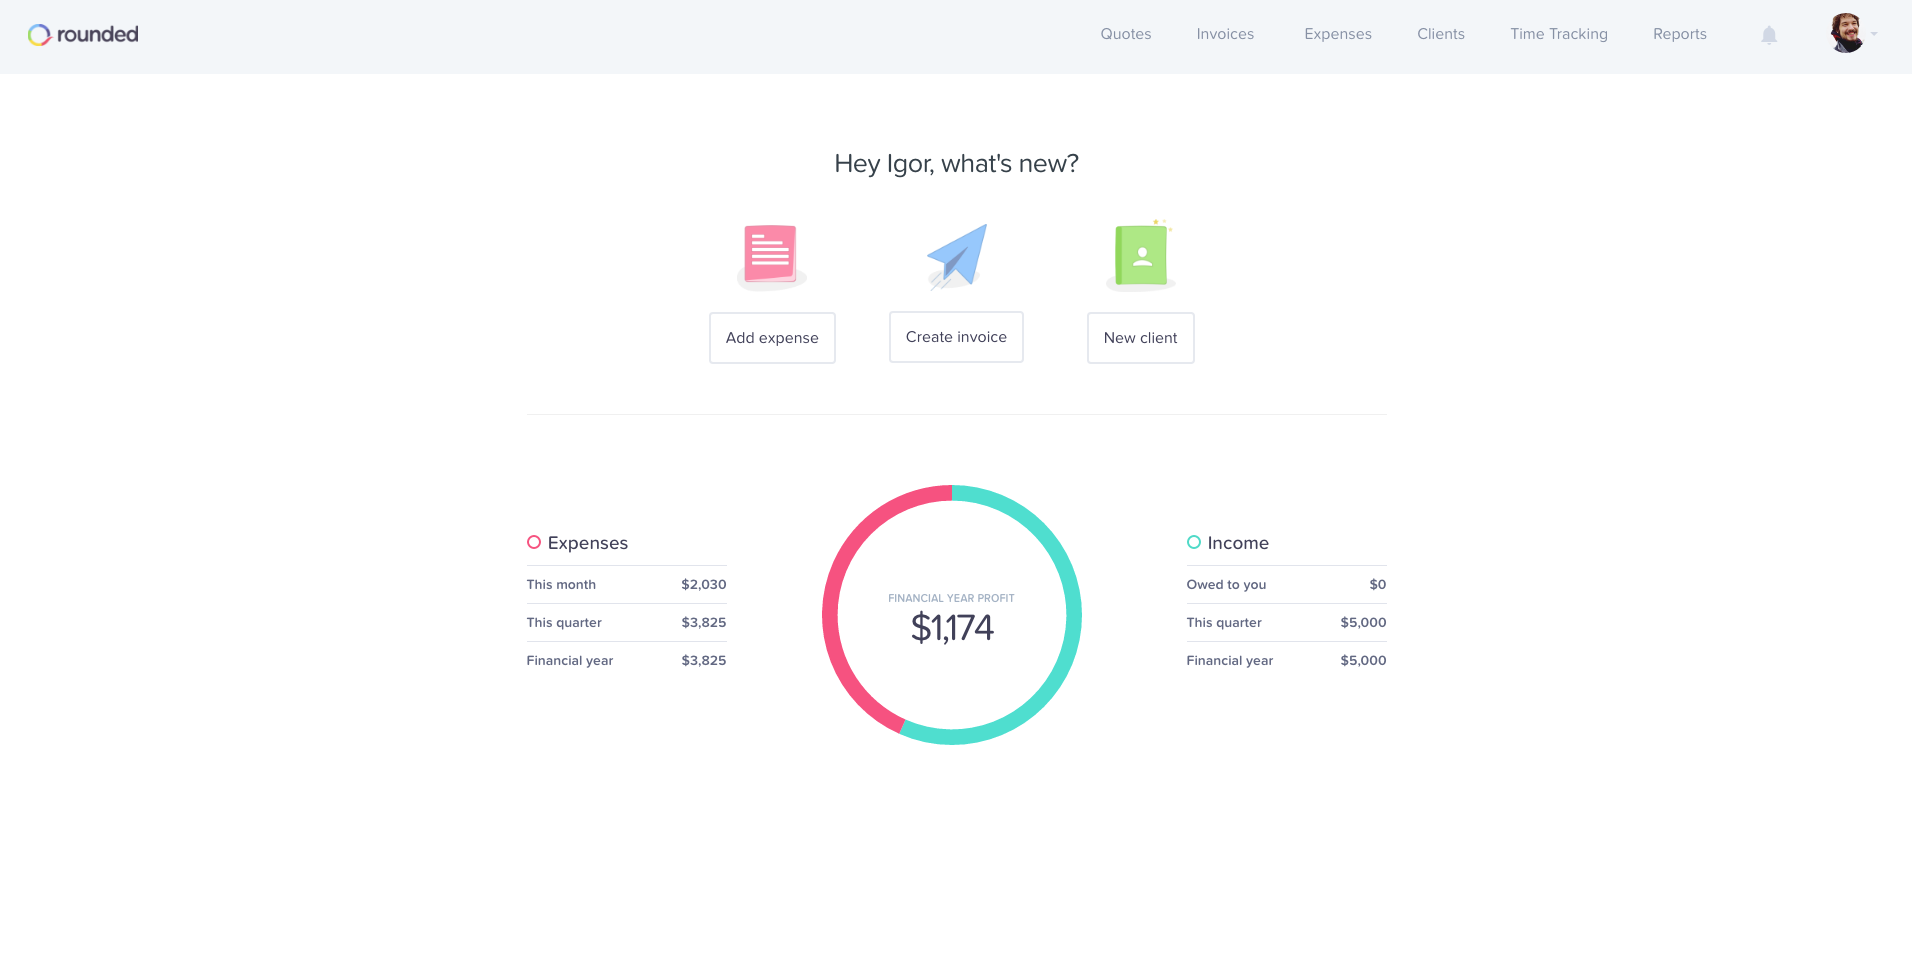The width and height of the screenshot is (1912, 976).
Task: Open the Quotes menu
Action: (1125, 34)
